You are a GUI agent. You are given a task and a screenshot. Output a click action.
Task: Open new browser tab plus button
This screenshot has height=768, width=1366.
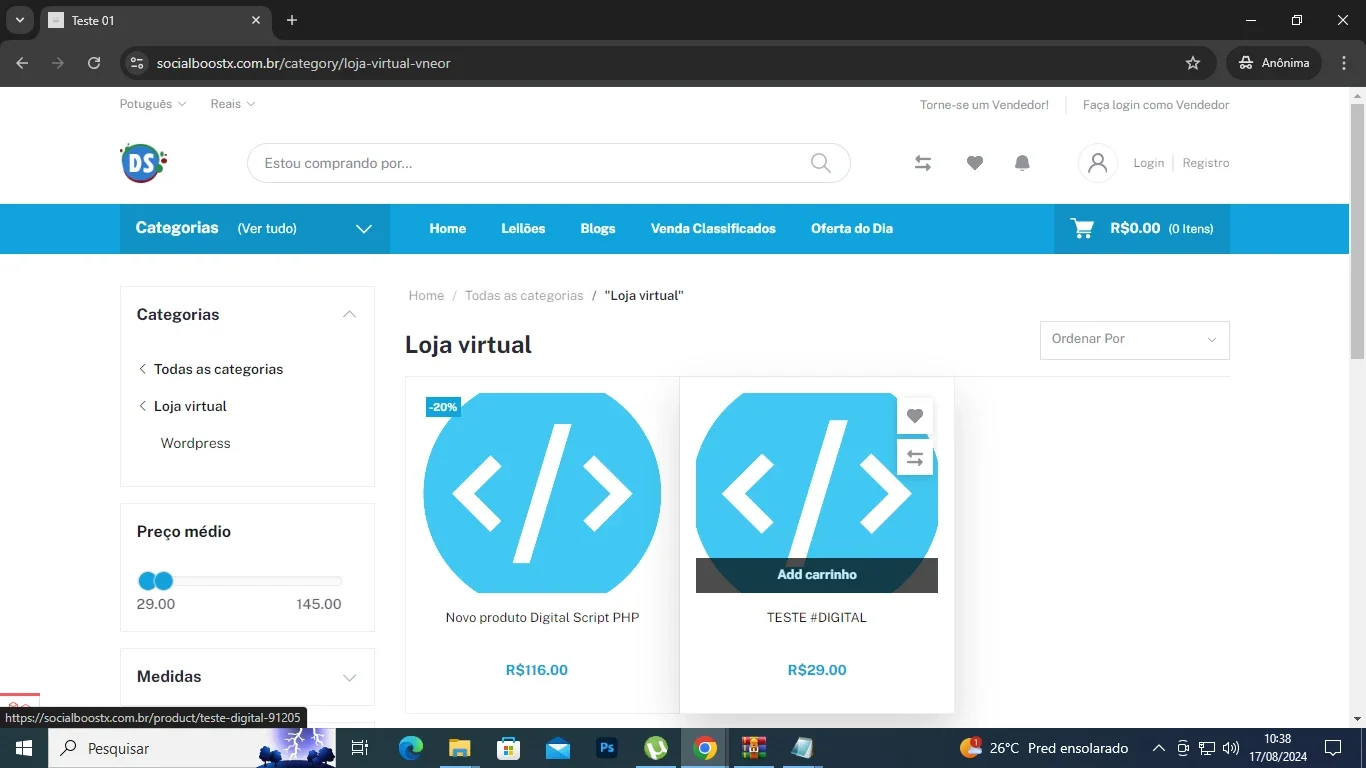coord(292,20)
